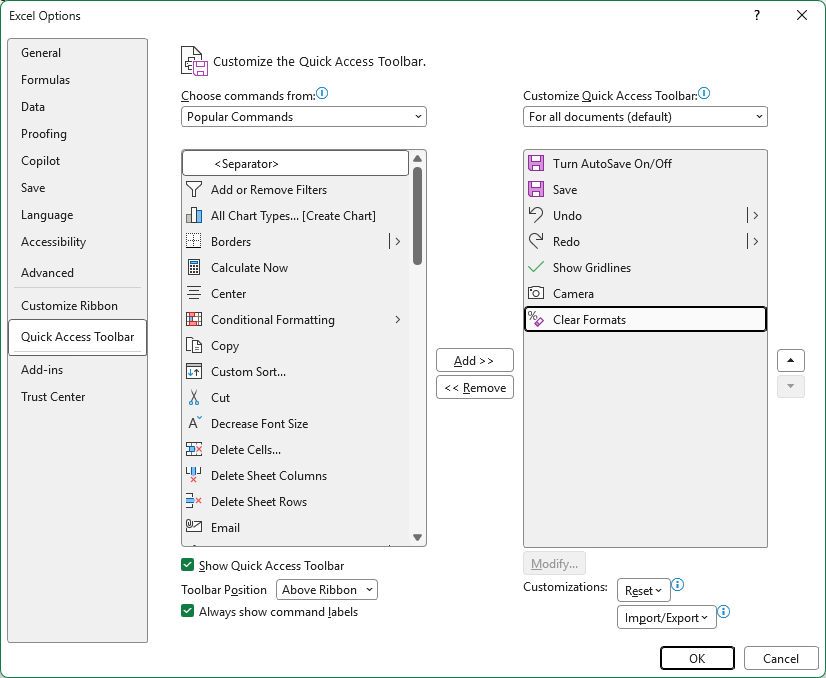
Task: Expand the Conditional Formatting submenu arrow
Action: (397, 319)
